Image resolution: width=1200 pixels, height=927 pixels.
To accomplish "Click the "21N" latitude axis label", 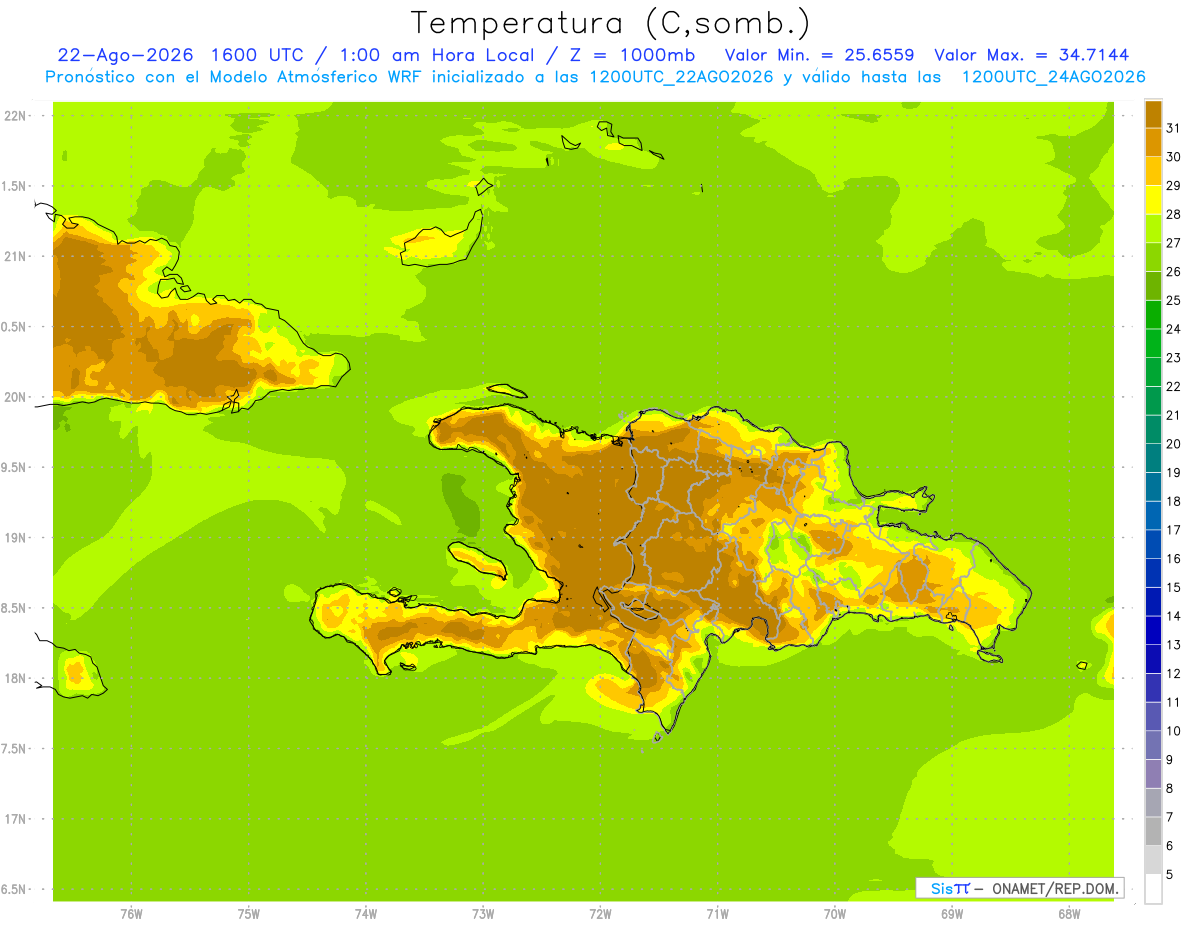I will [x=16, y=256].
